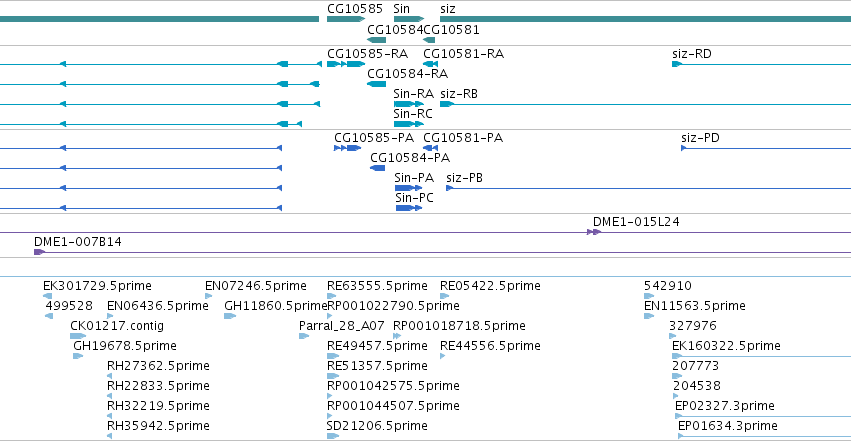Select the Sin-PC protein feature
Viewport: 851px width, 441px height.
(409, 208)
